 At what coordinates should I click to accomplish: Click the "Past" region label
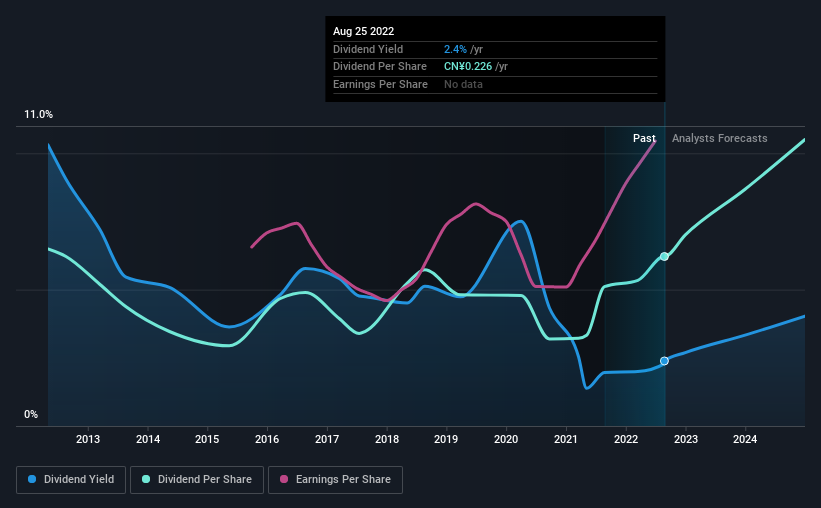click(644, 138)
